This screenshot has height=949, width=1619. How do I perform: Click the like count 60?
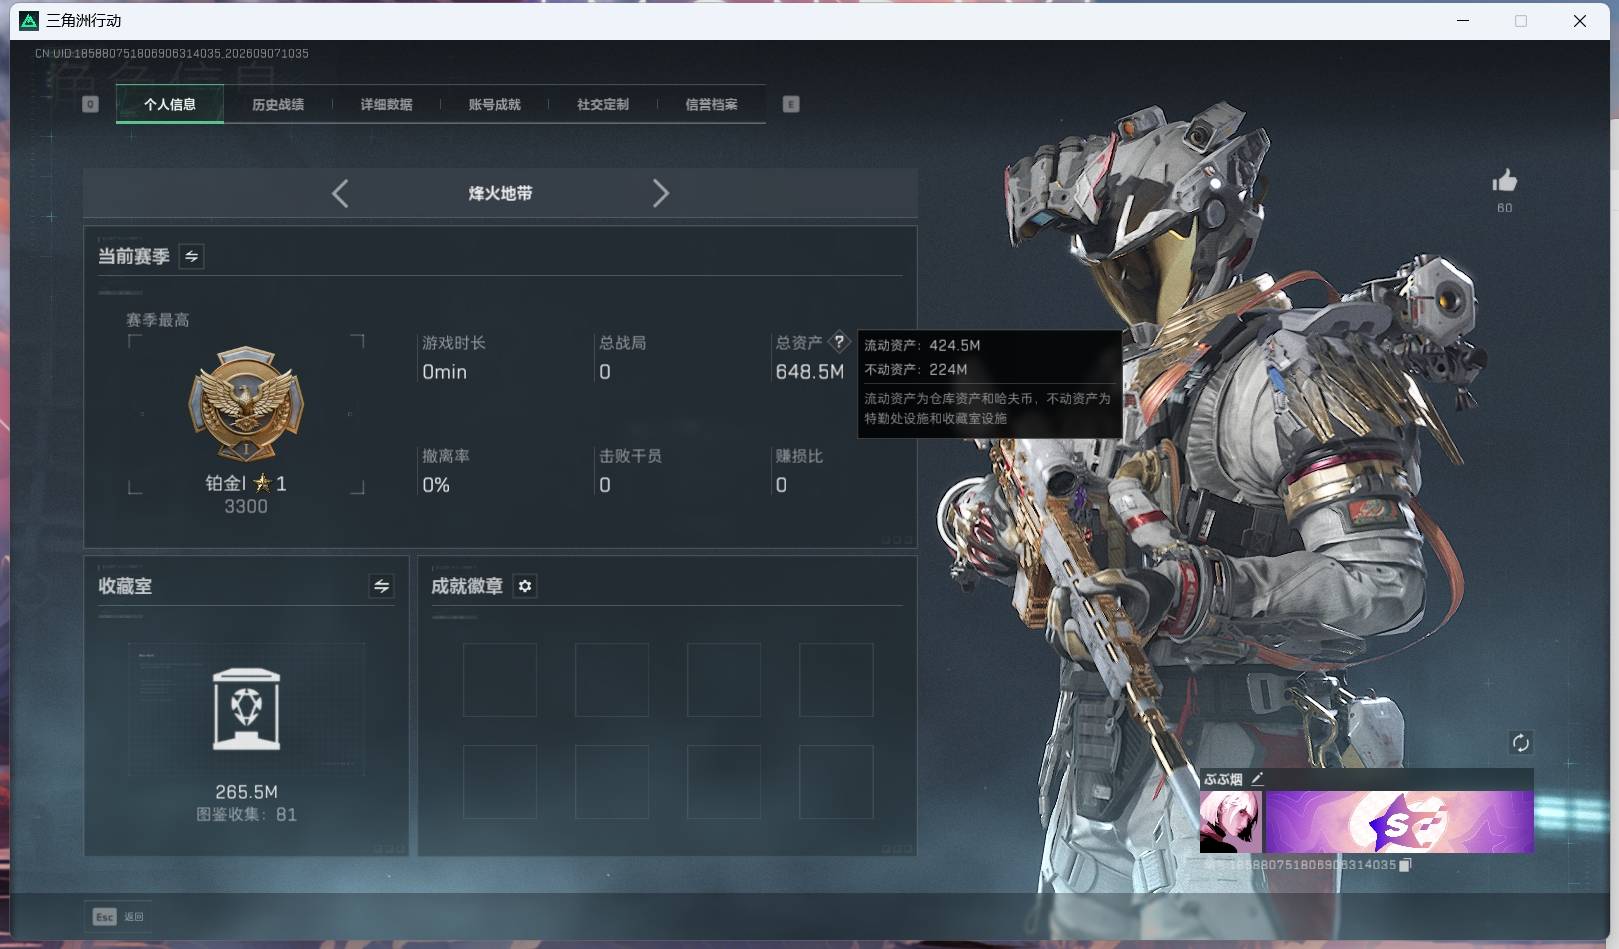pyautogui.click(x=1504, y=208)
